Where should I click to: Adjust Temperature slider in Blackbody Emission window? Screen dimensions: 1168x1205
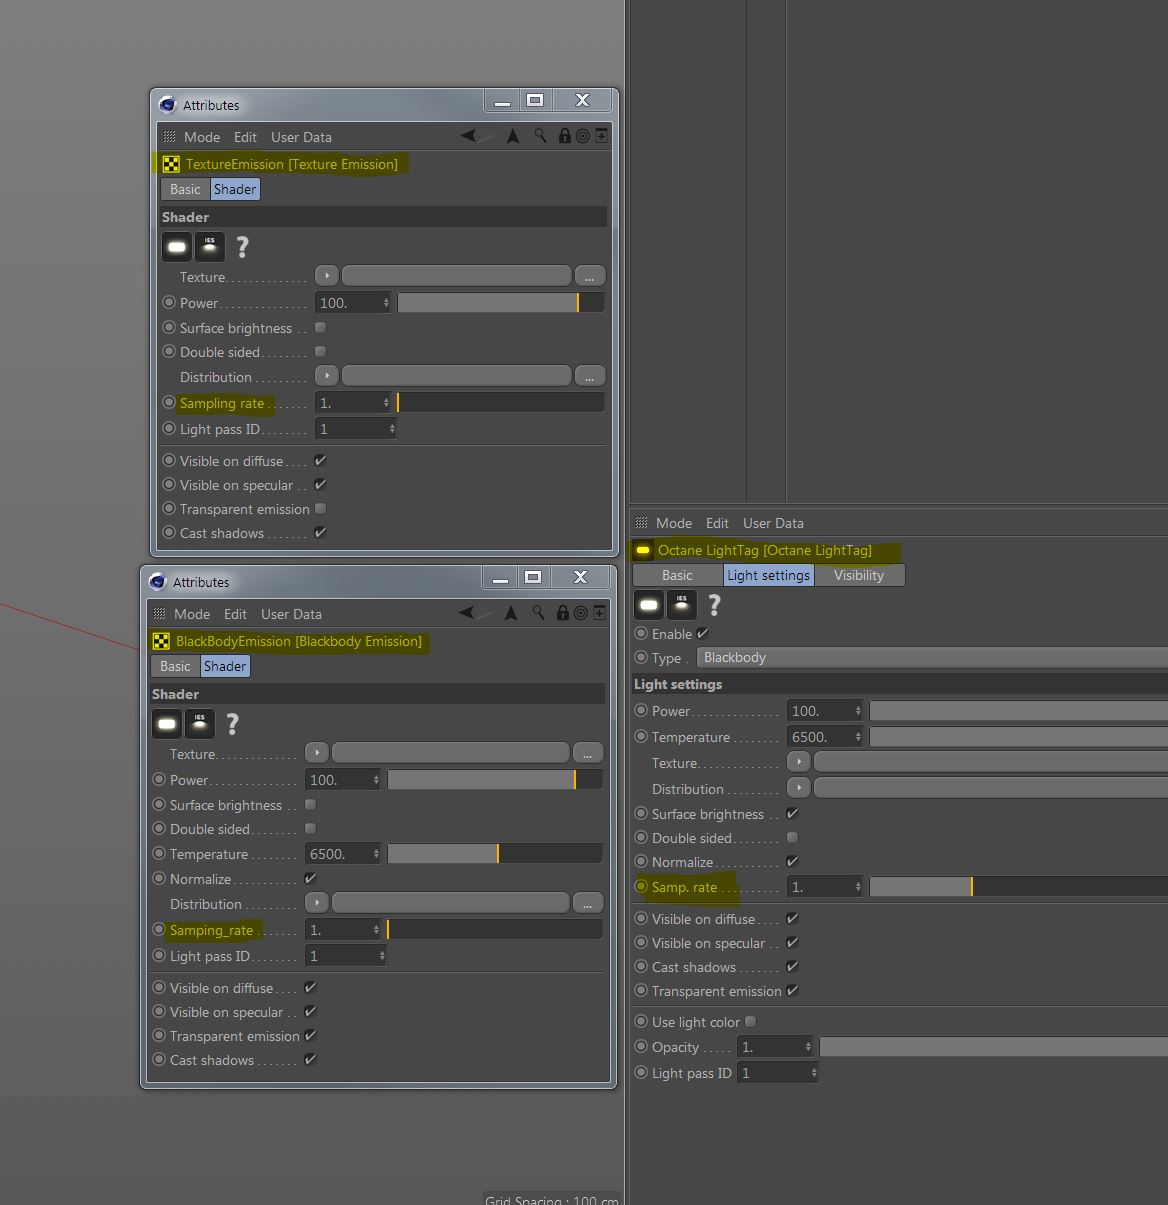[495, 853]
